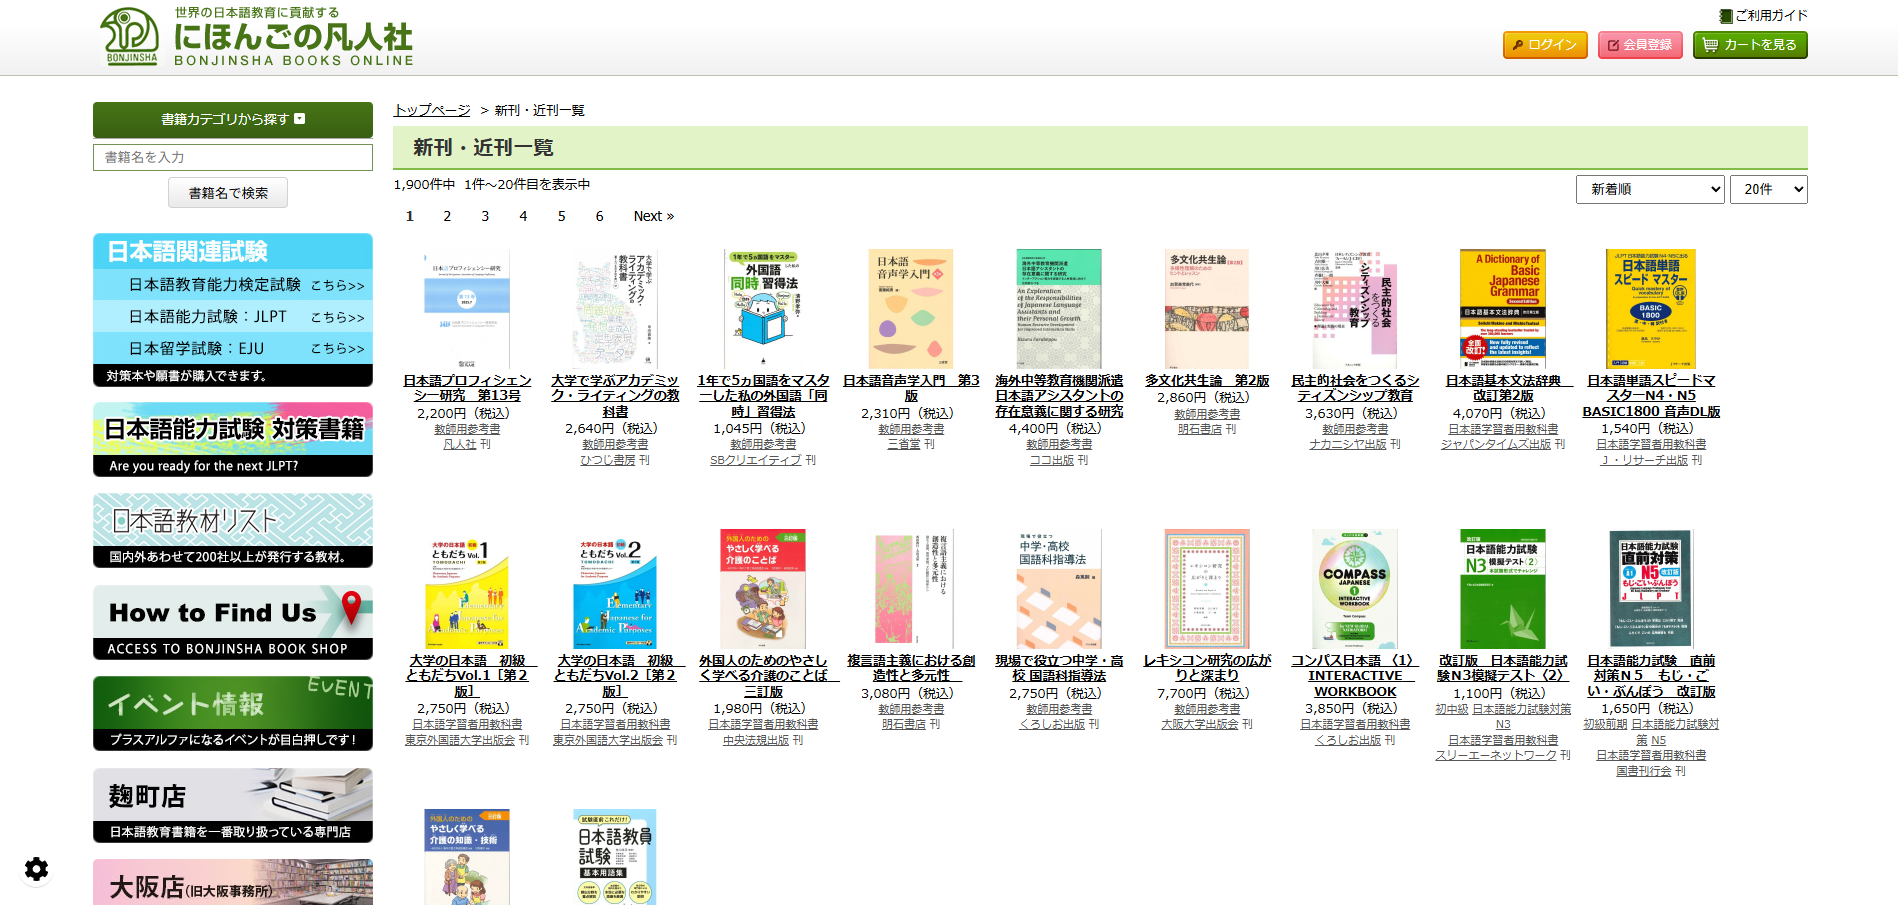
Task: Open 日本語能力試験：JLPT こちら link
Action: pyautogui.click(x=233, y=317)
